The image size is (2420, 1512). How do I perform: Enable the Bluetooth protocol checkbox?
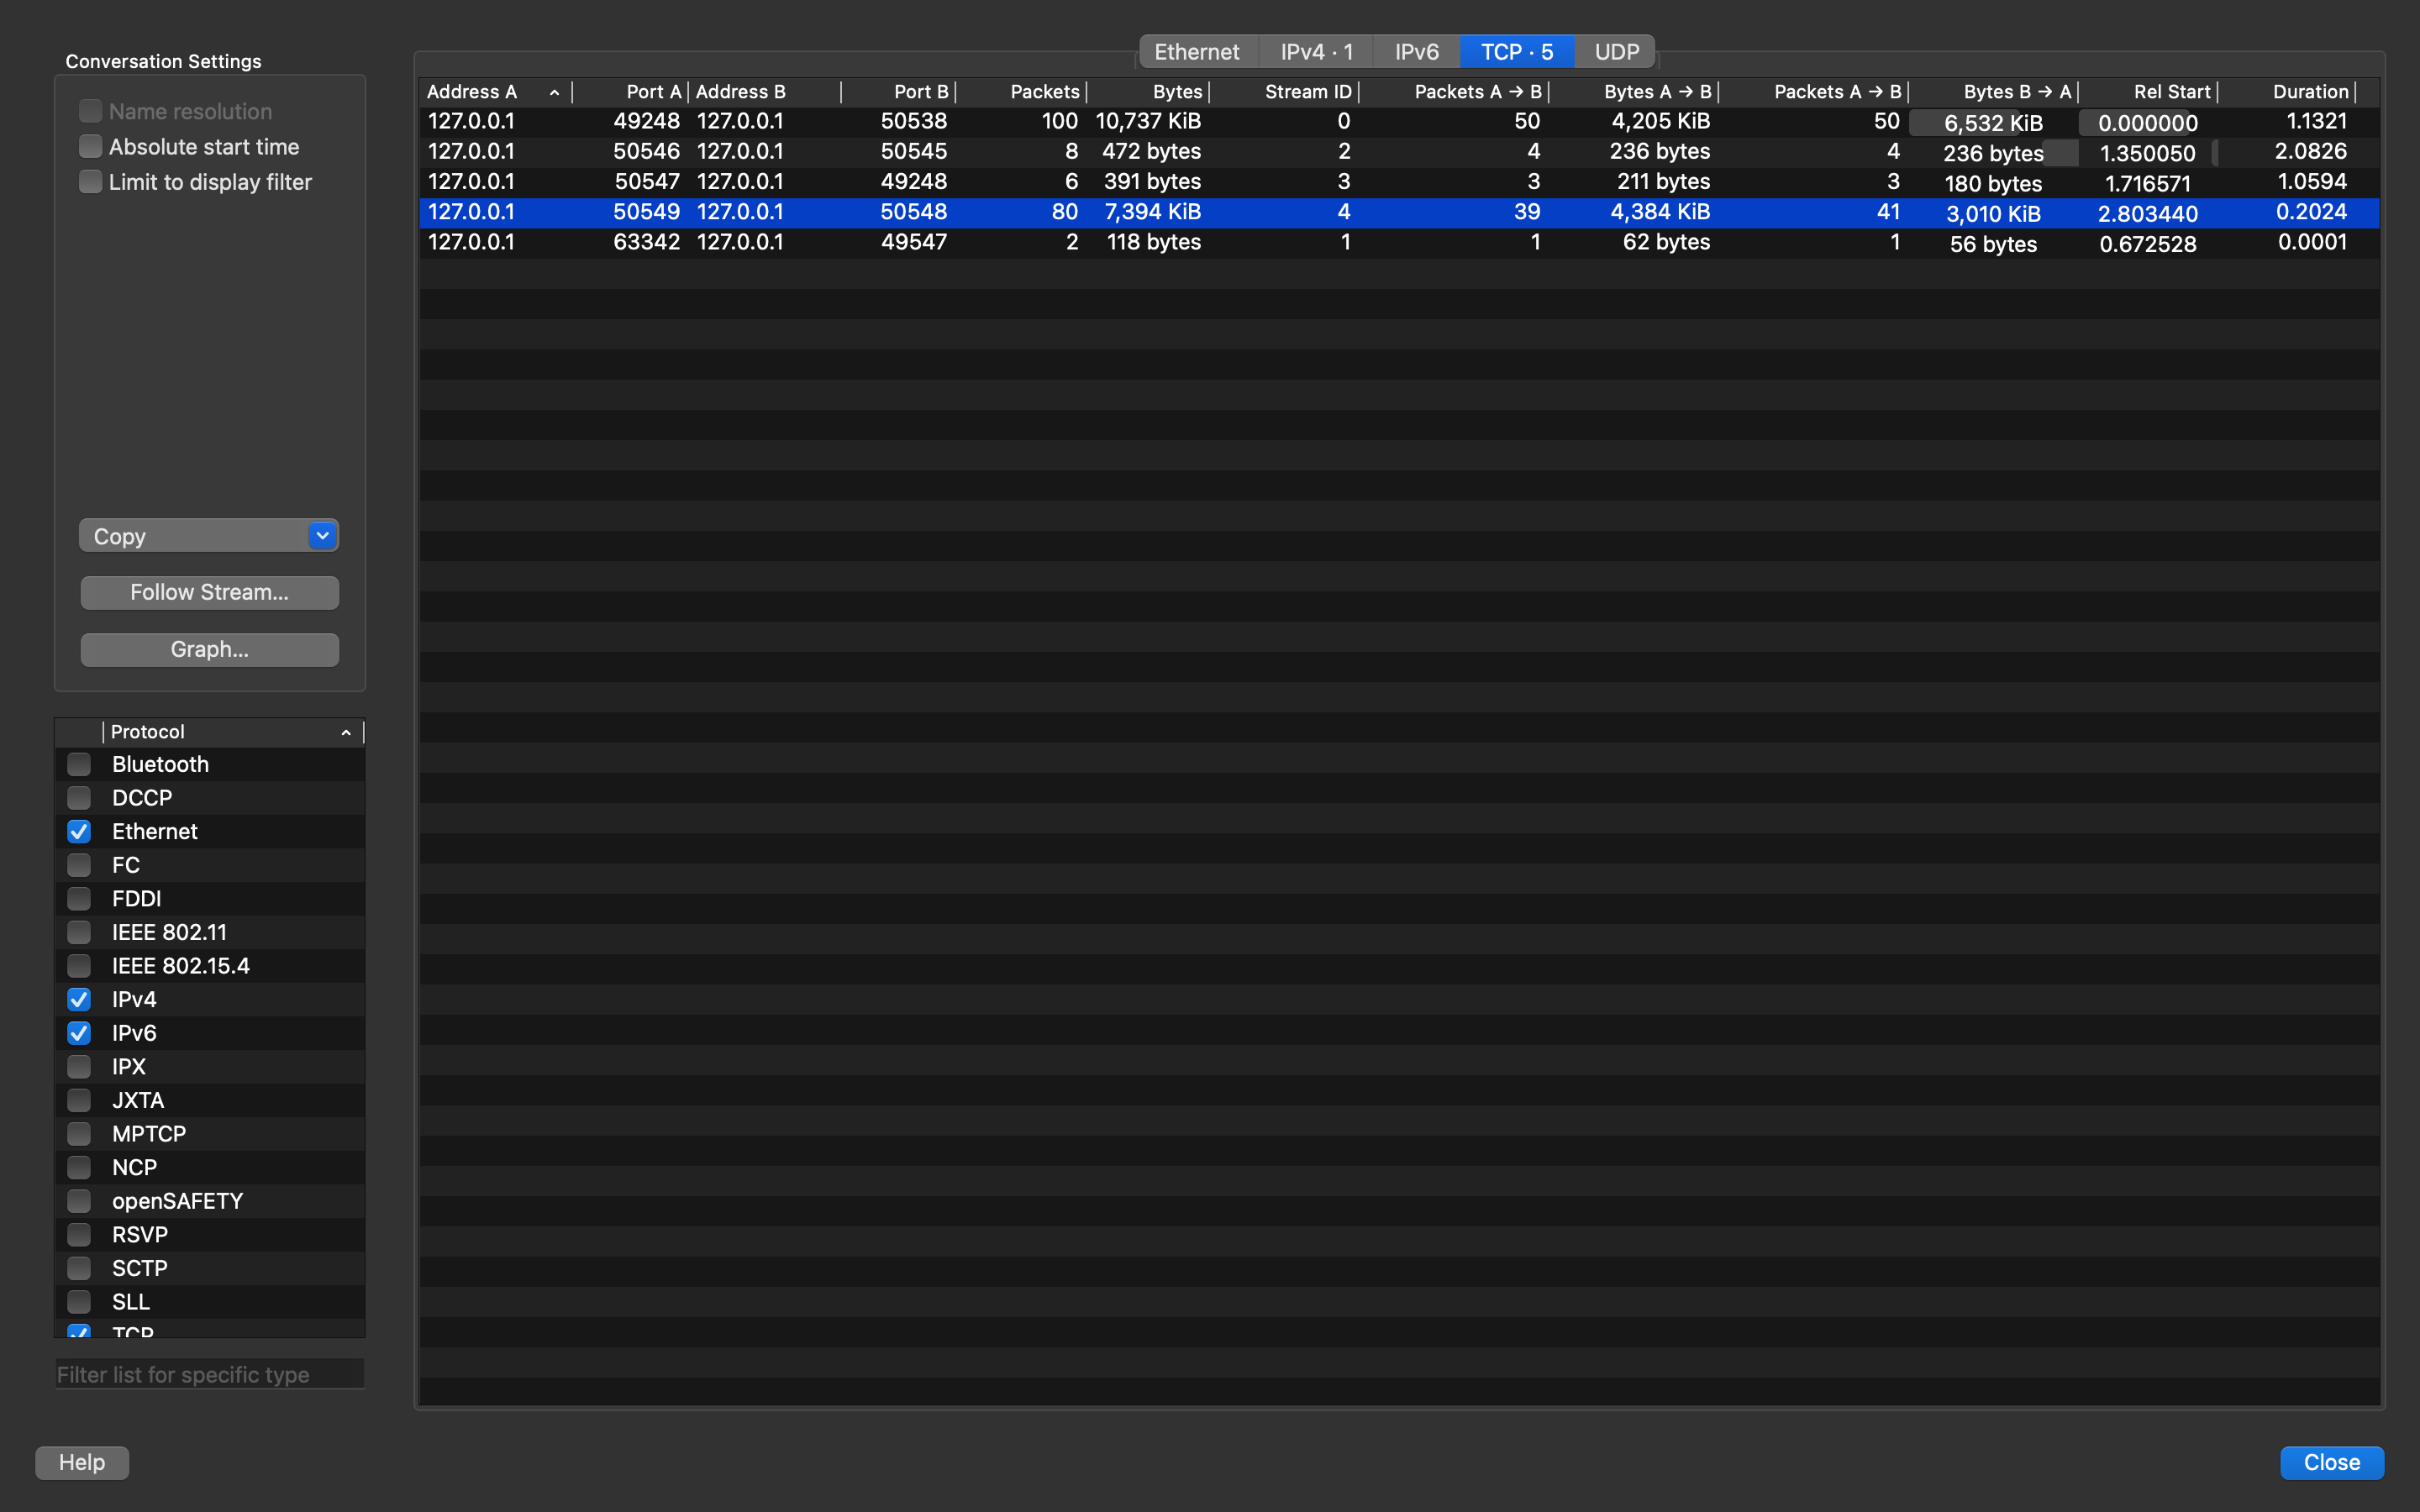pyautogui.click(x=79, y=764)
